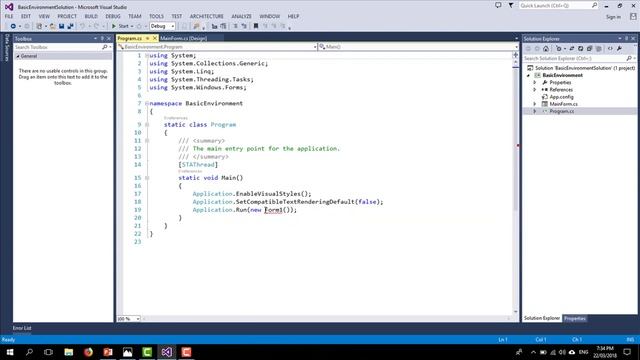Image resolution: width=640 pixels, height=360 pixels.
Task: Collapse the BasicEnvironment project node
Action: coord(528,76)
